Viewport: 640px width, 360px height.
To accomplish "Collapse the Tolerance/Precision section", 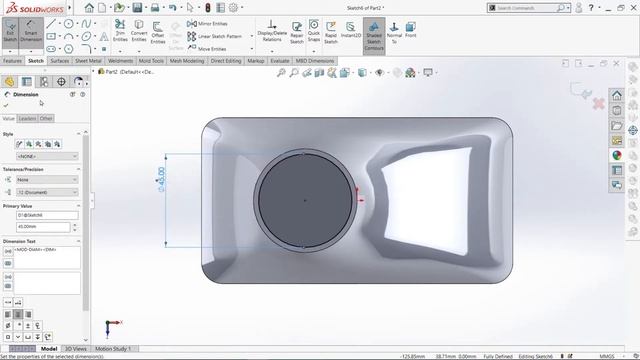I will pyautogui.click(x=78, y=169).
